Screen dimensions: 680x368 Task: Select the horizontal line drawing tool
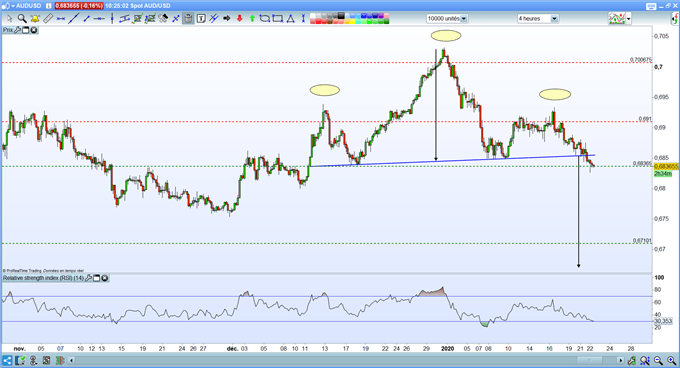coord(61,19)
